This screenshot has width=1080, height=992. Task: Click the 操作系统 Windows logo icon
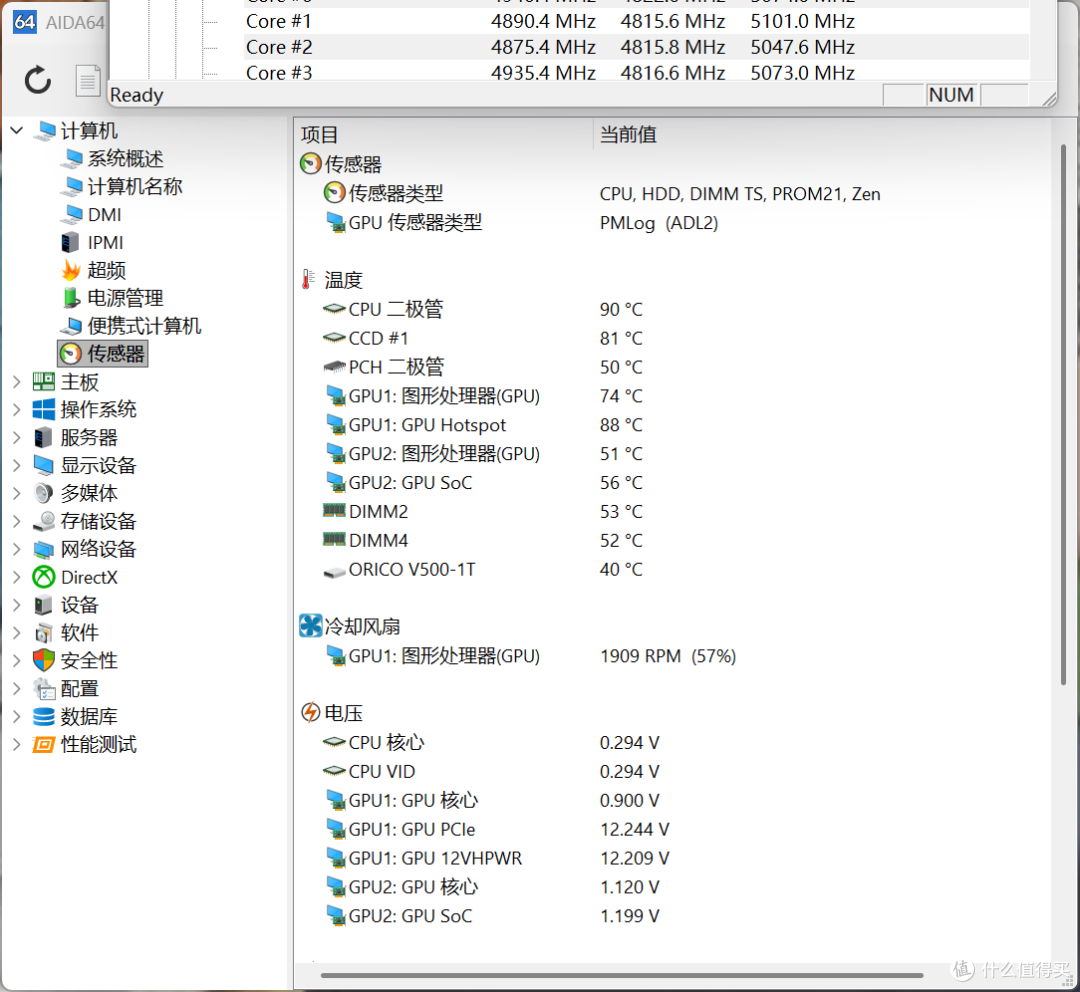click(x=43, y=410)
